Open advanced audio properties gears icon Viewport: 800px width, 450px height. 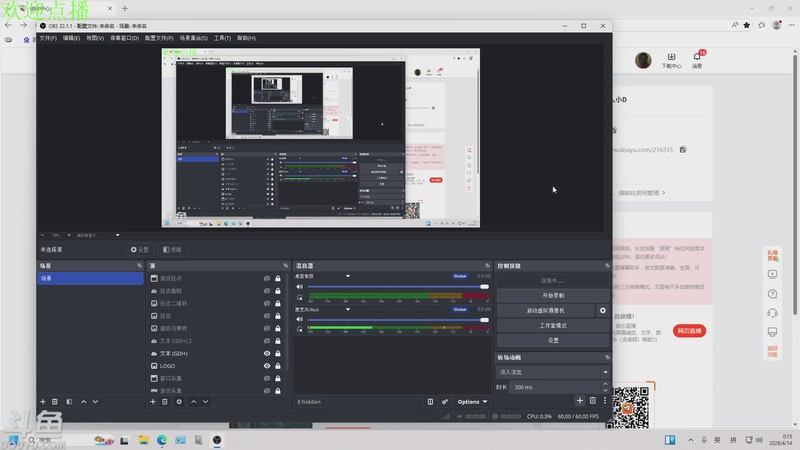445,402
